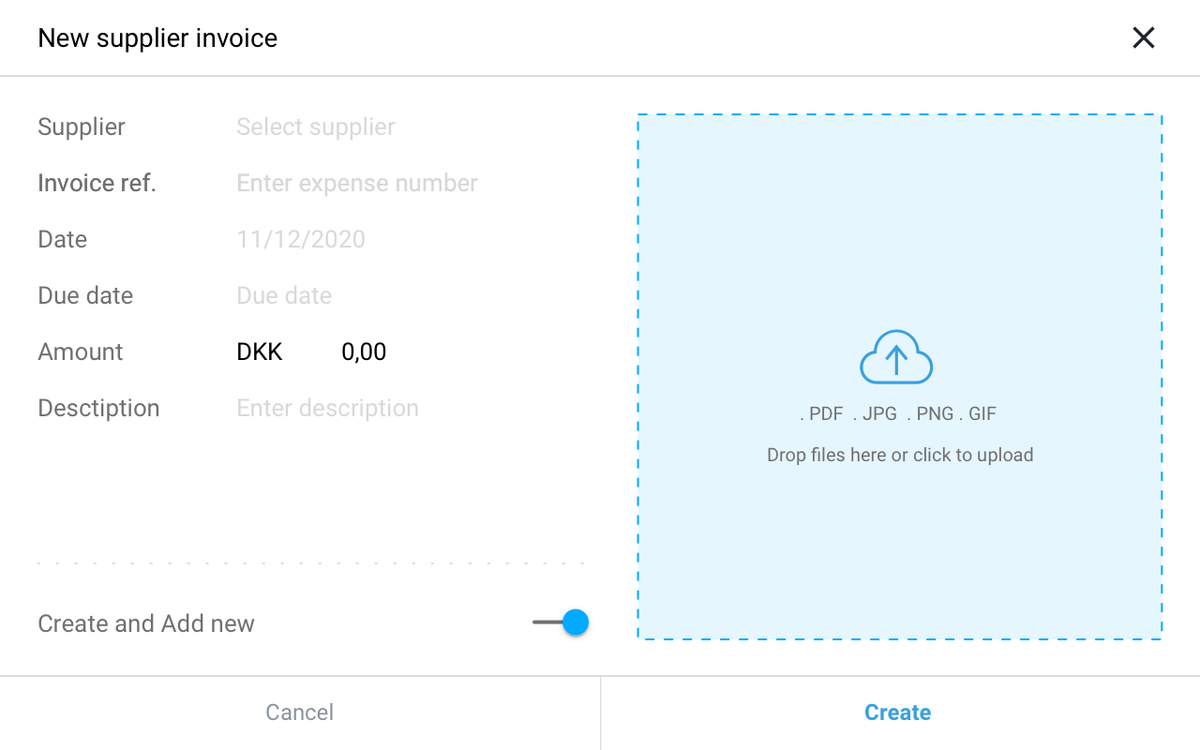Image resolution: width=1200 pixels, height=750 pixels.
Task: Click the cloud upload icon
Action: pyautogui.click(x=897, y=357)
